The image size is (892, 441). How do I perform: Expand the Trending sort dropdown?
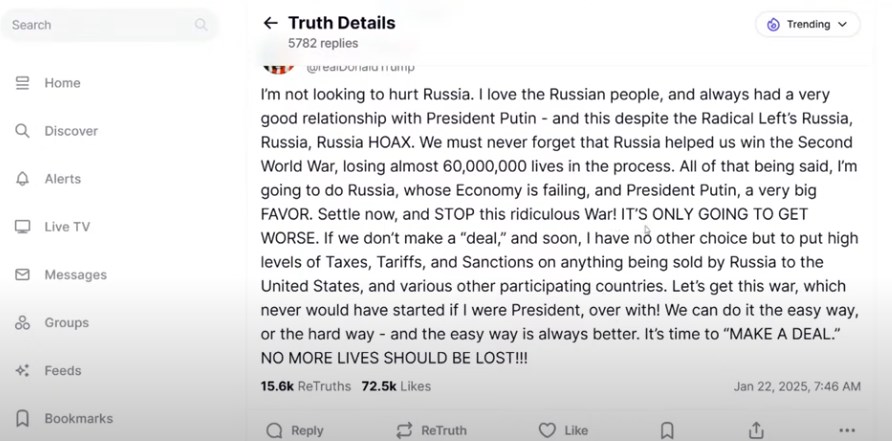point(807,24)
